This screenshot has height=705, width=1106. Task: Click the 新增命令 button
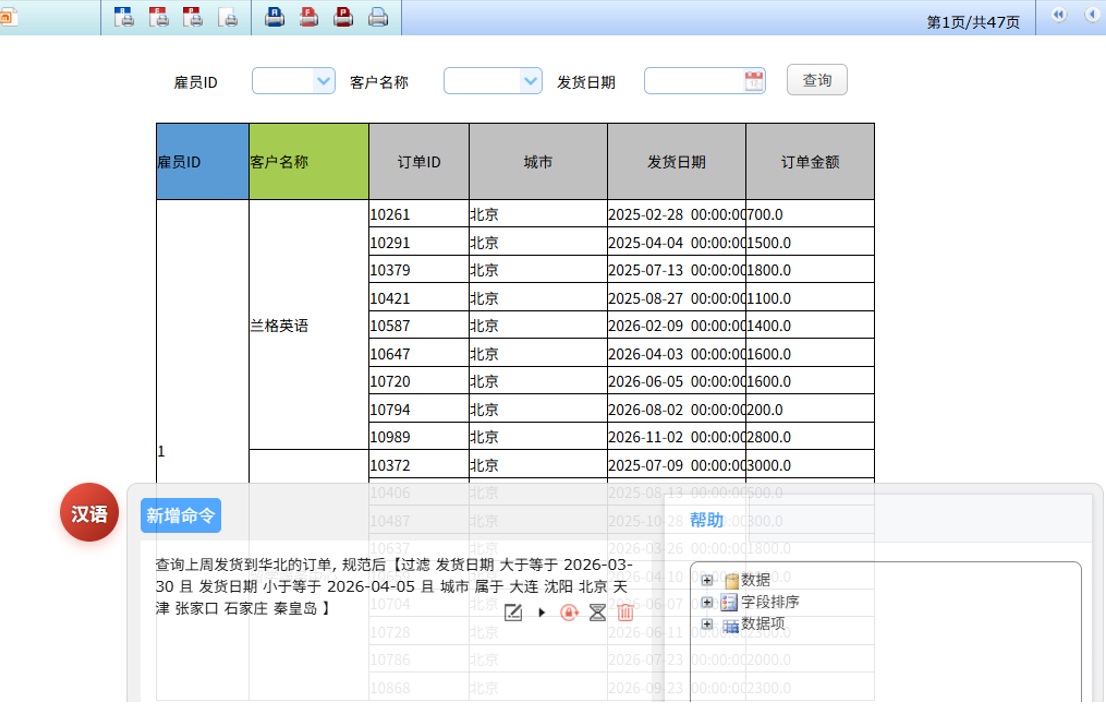(180, 515)
